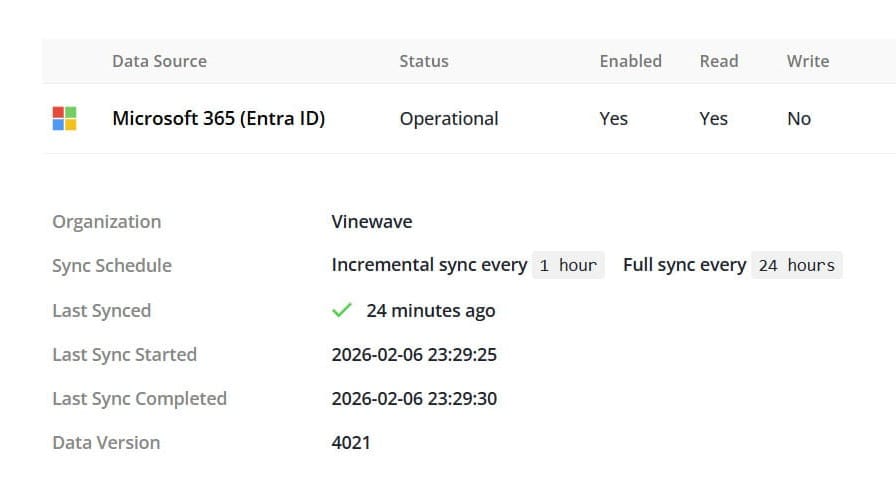Click the Write value No
Viewport: 896px width, 504px height.
tap(799, 119)
